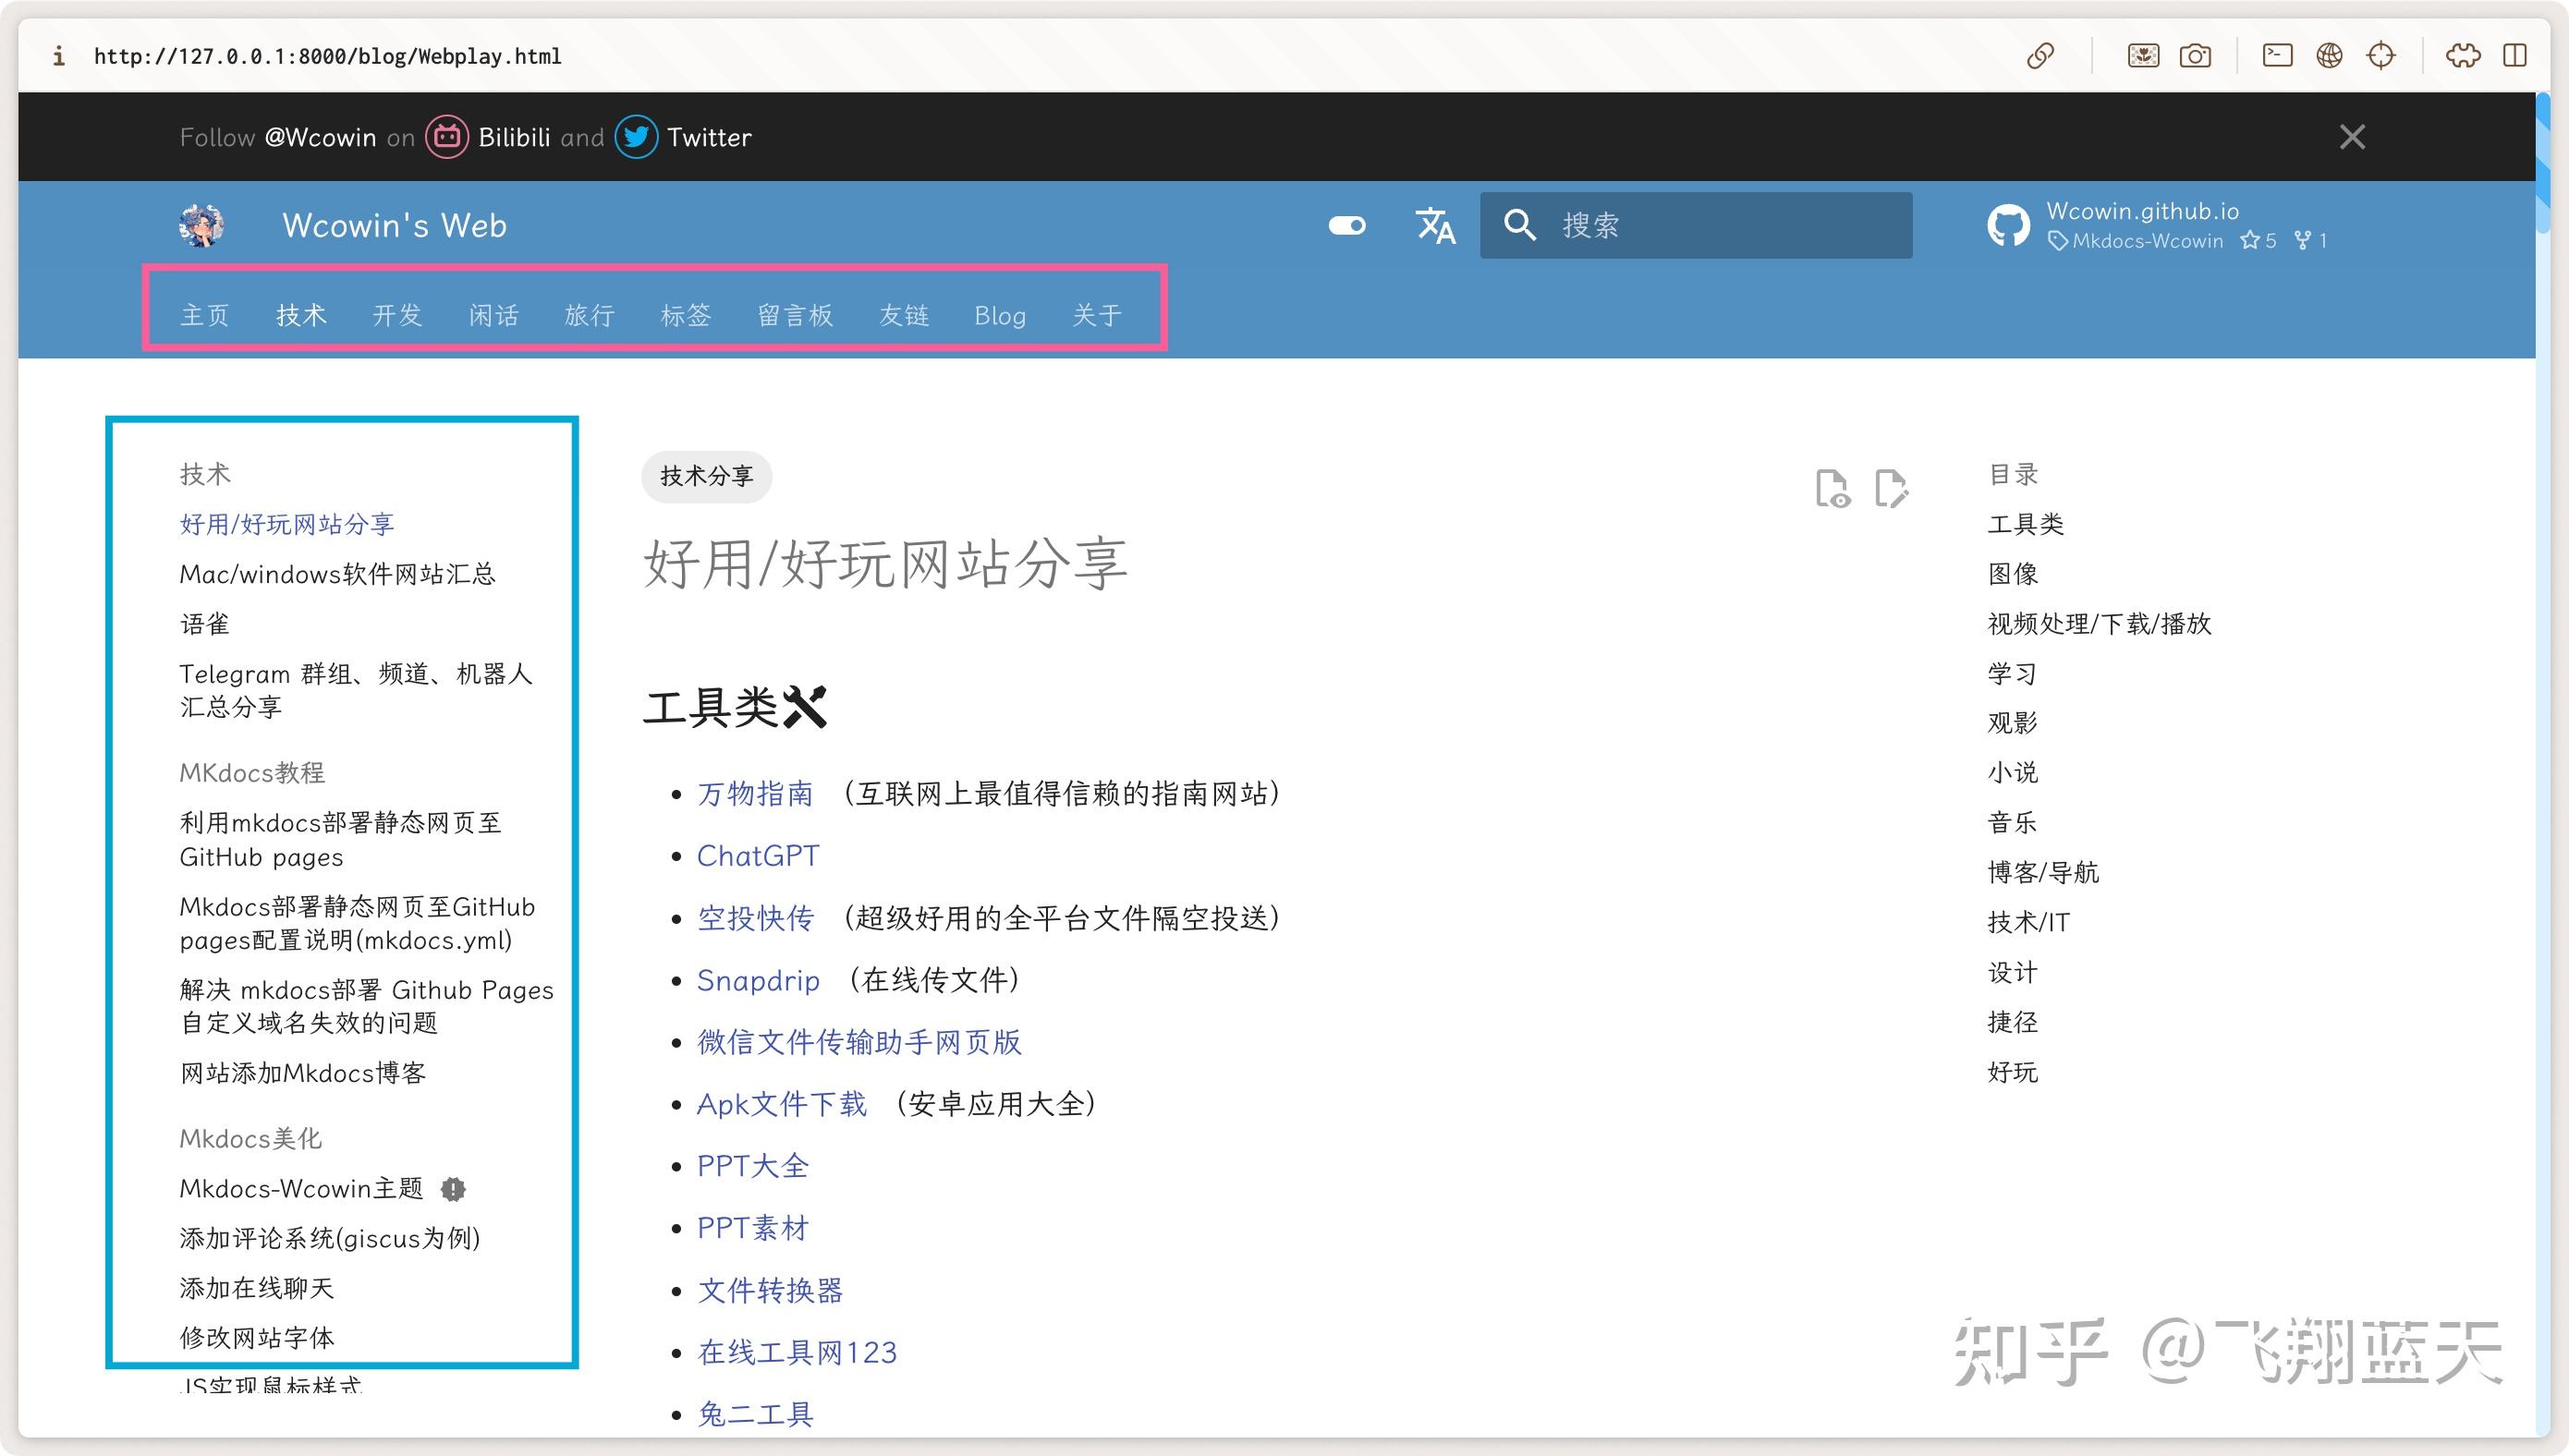Viewport: 2569px width, 1456px height.
Task: Click the copy link icon in toolbar
Action: tap(2041, 55)
